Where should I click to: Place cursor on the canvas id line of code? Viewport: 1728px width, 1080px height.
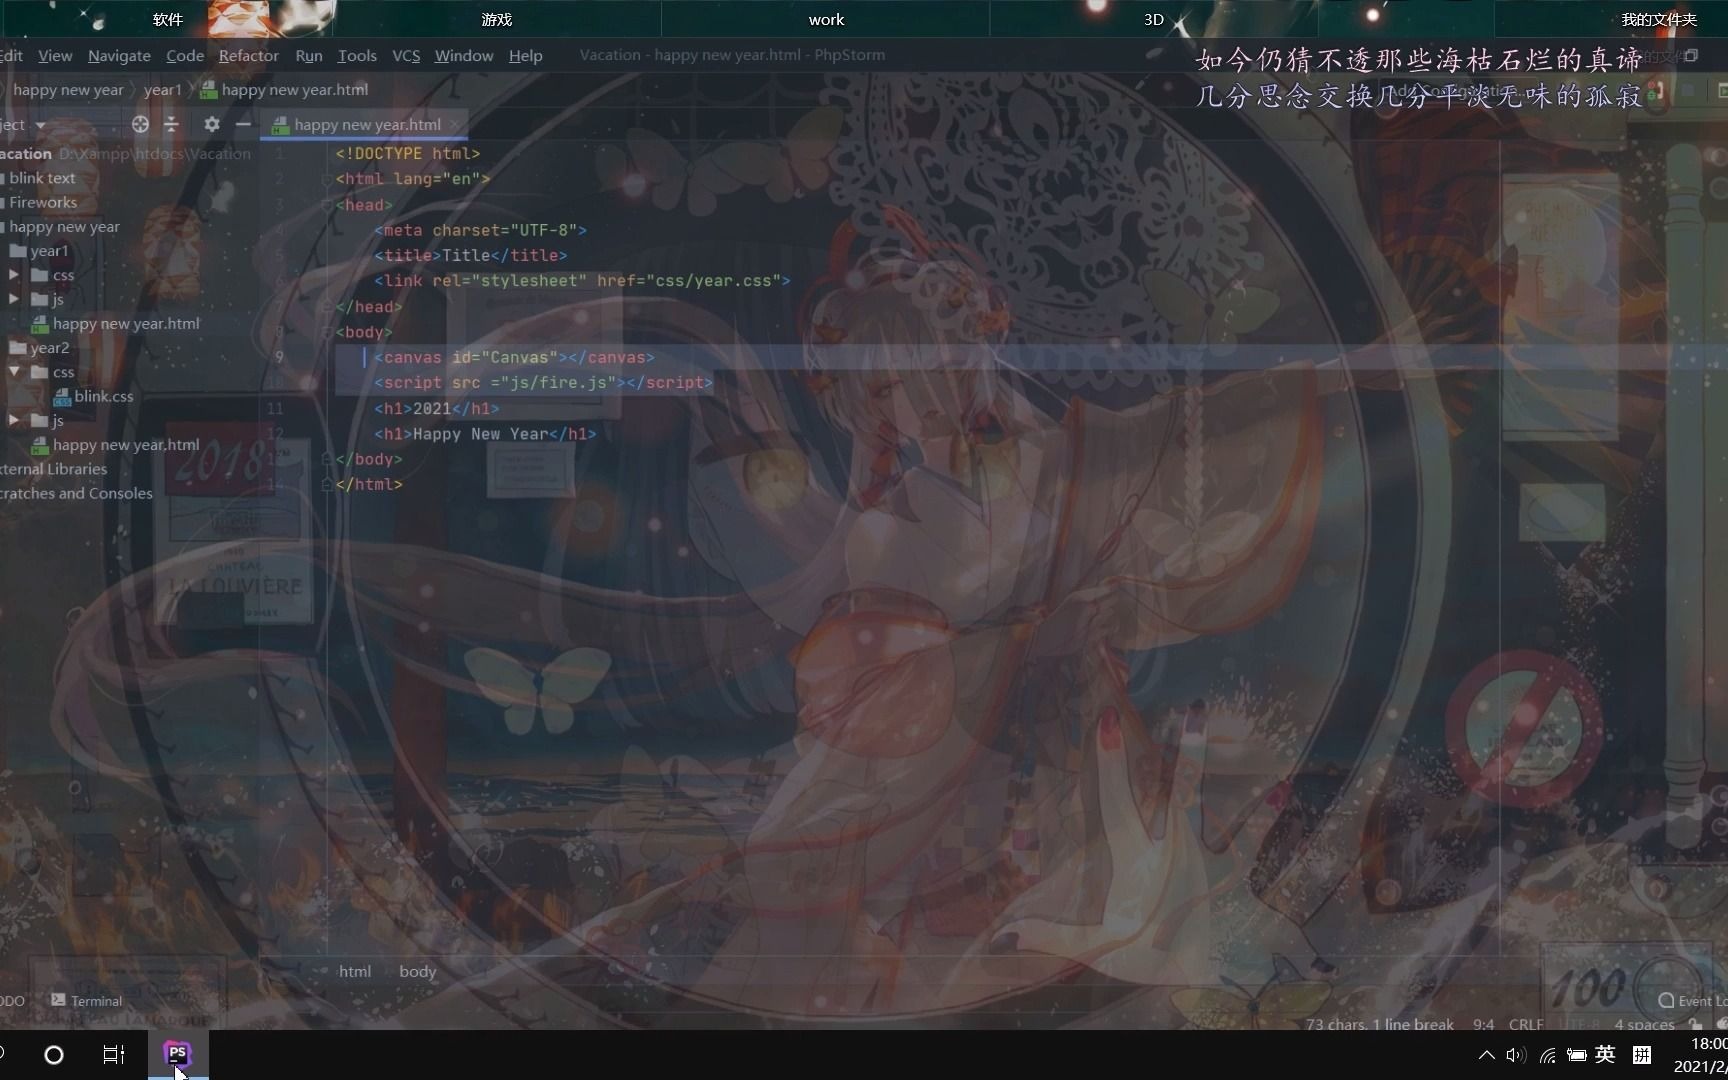coord(514,357)
